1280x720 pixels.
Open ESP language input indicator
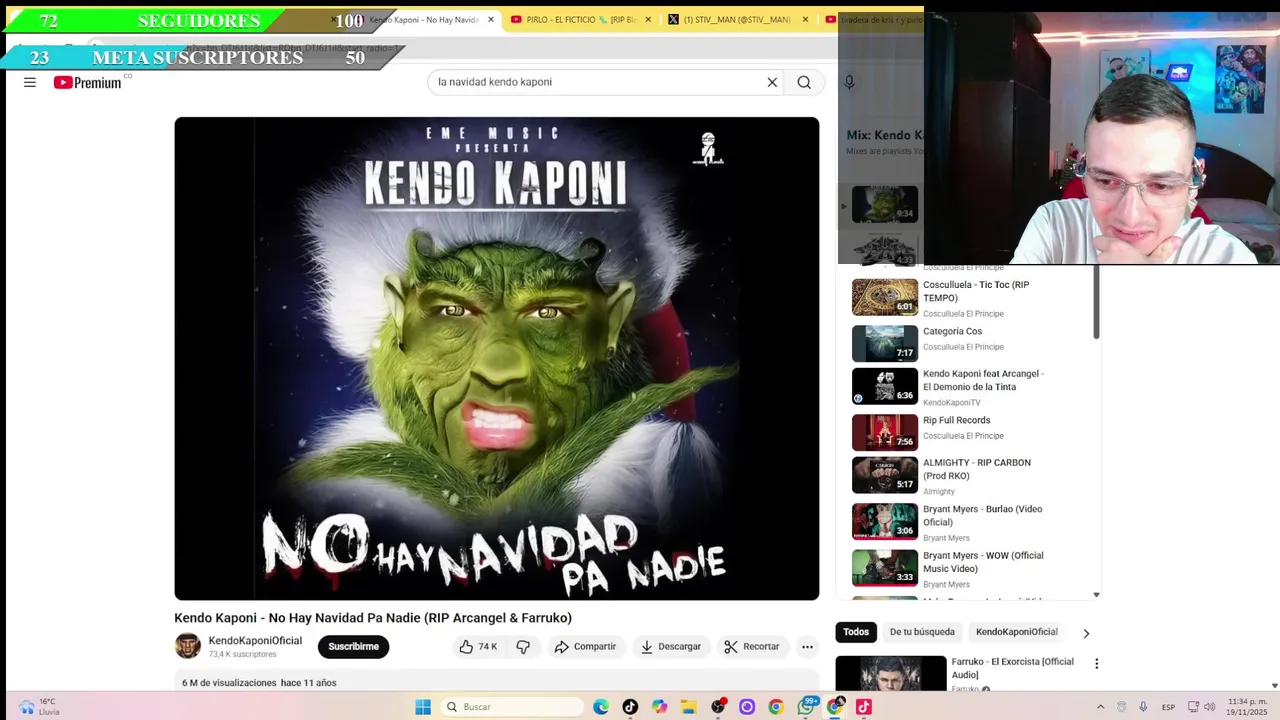point(1168,707)
